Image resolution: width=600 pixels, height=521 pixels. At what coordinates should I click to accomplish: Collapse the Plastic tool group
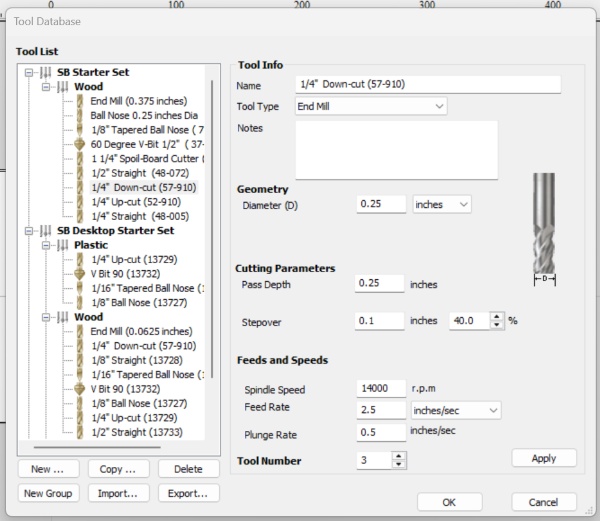click(47, 244)
